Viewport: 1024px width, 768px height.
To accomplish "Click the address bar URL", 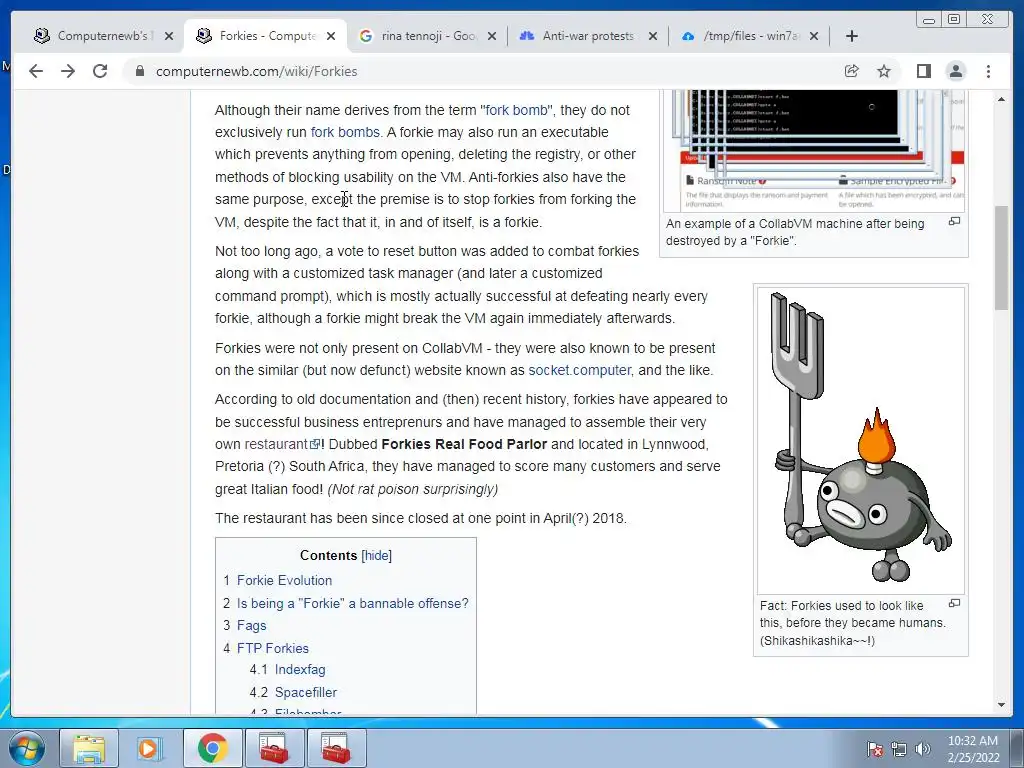I will 257,71.
